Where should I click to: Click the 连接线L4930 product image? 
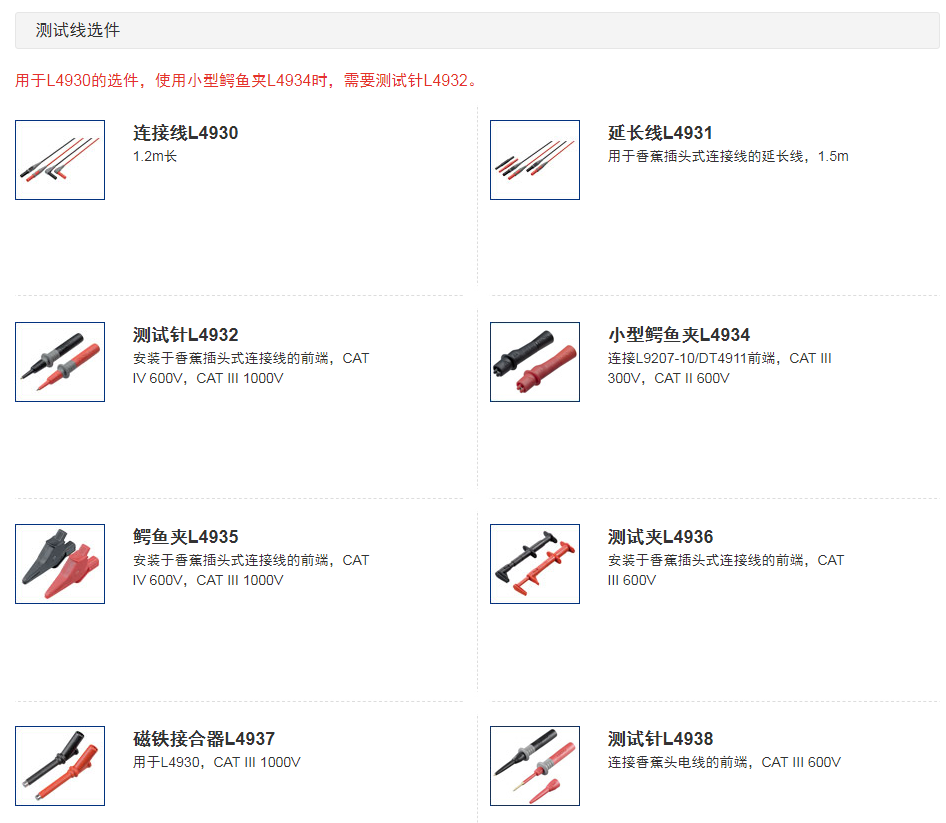click(x=60, y=160)
